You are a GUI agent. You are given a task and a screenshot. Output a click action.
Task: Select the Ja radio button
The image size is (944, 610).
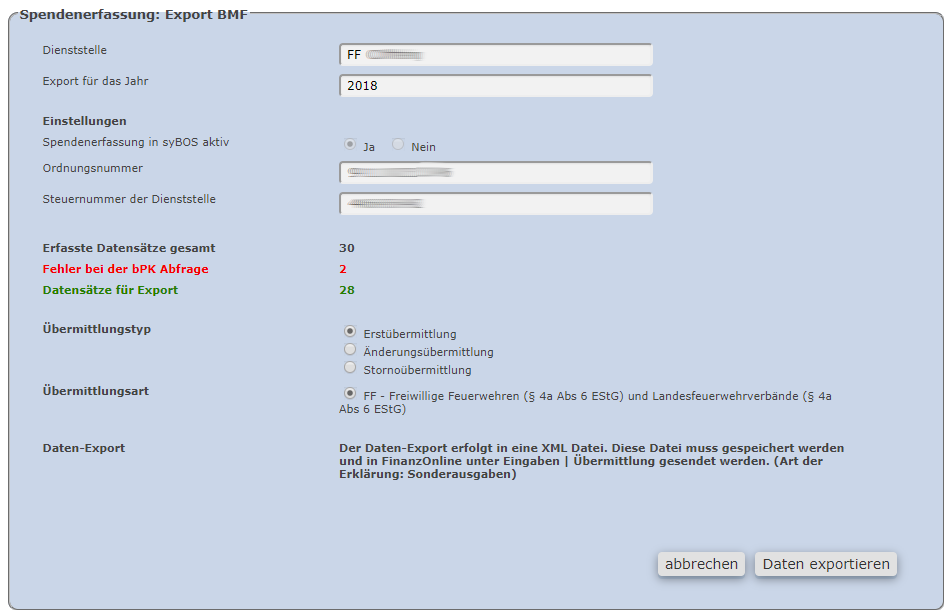tap(350, 145)
